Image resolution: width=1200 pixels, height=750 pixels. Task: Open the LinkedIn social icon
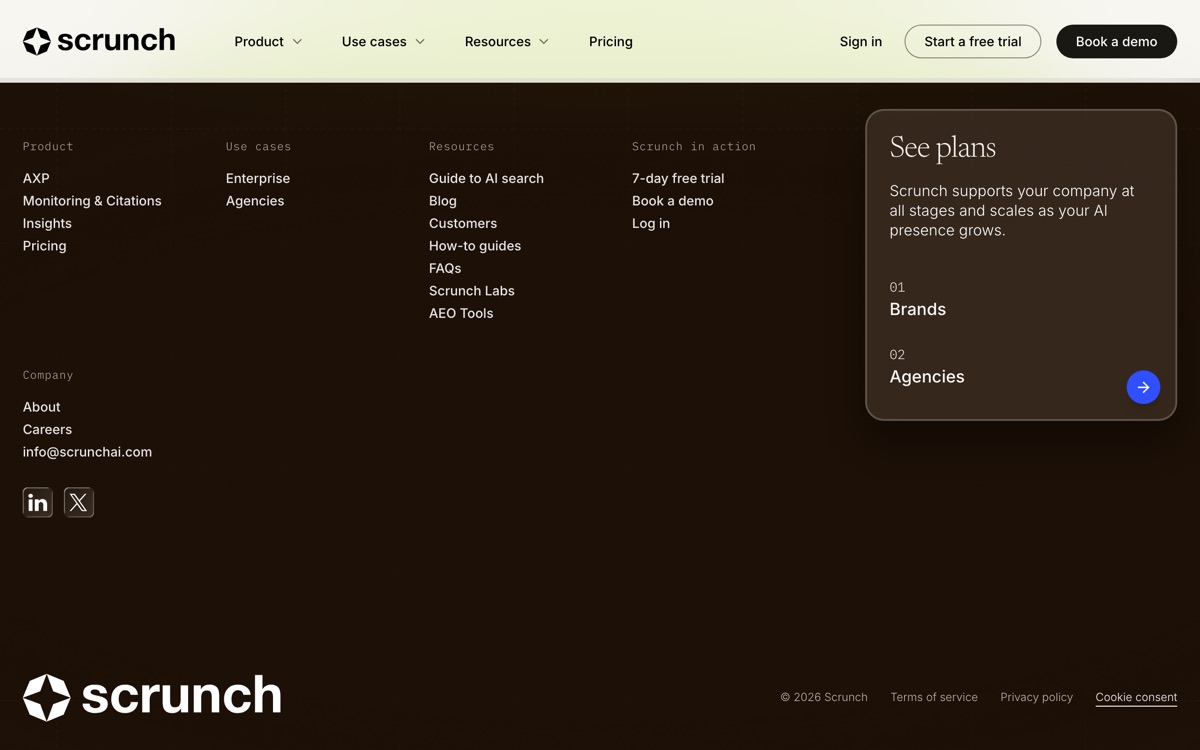38,502
